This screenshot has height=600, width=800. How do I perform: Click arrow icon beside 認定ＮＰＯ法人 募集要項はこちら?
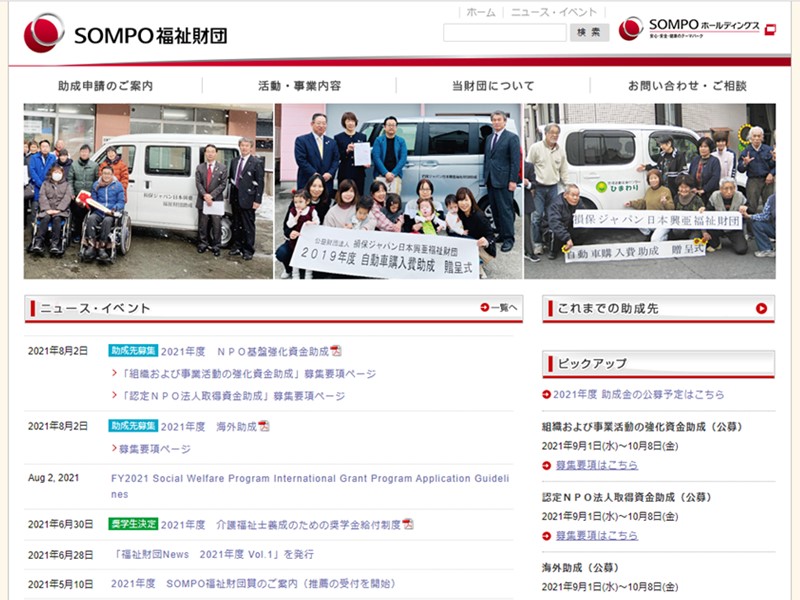tap(546, 536)
